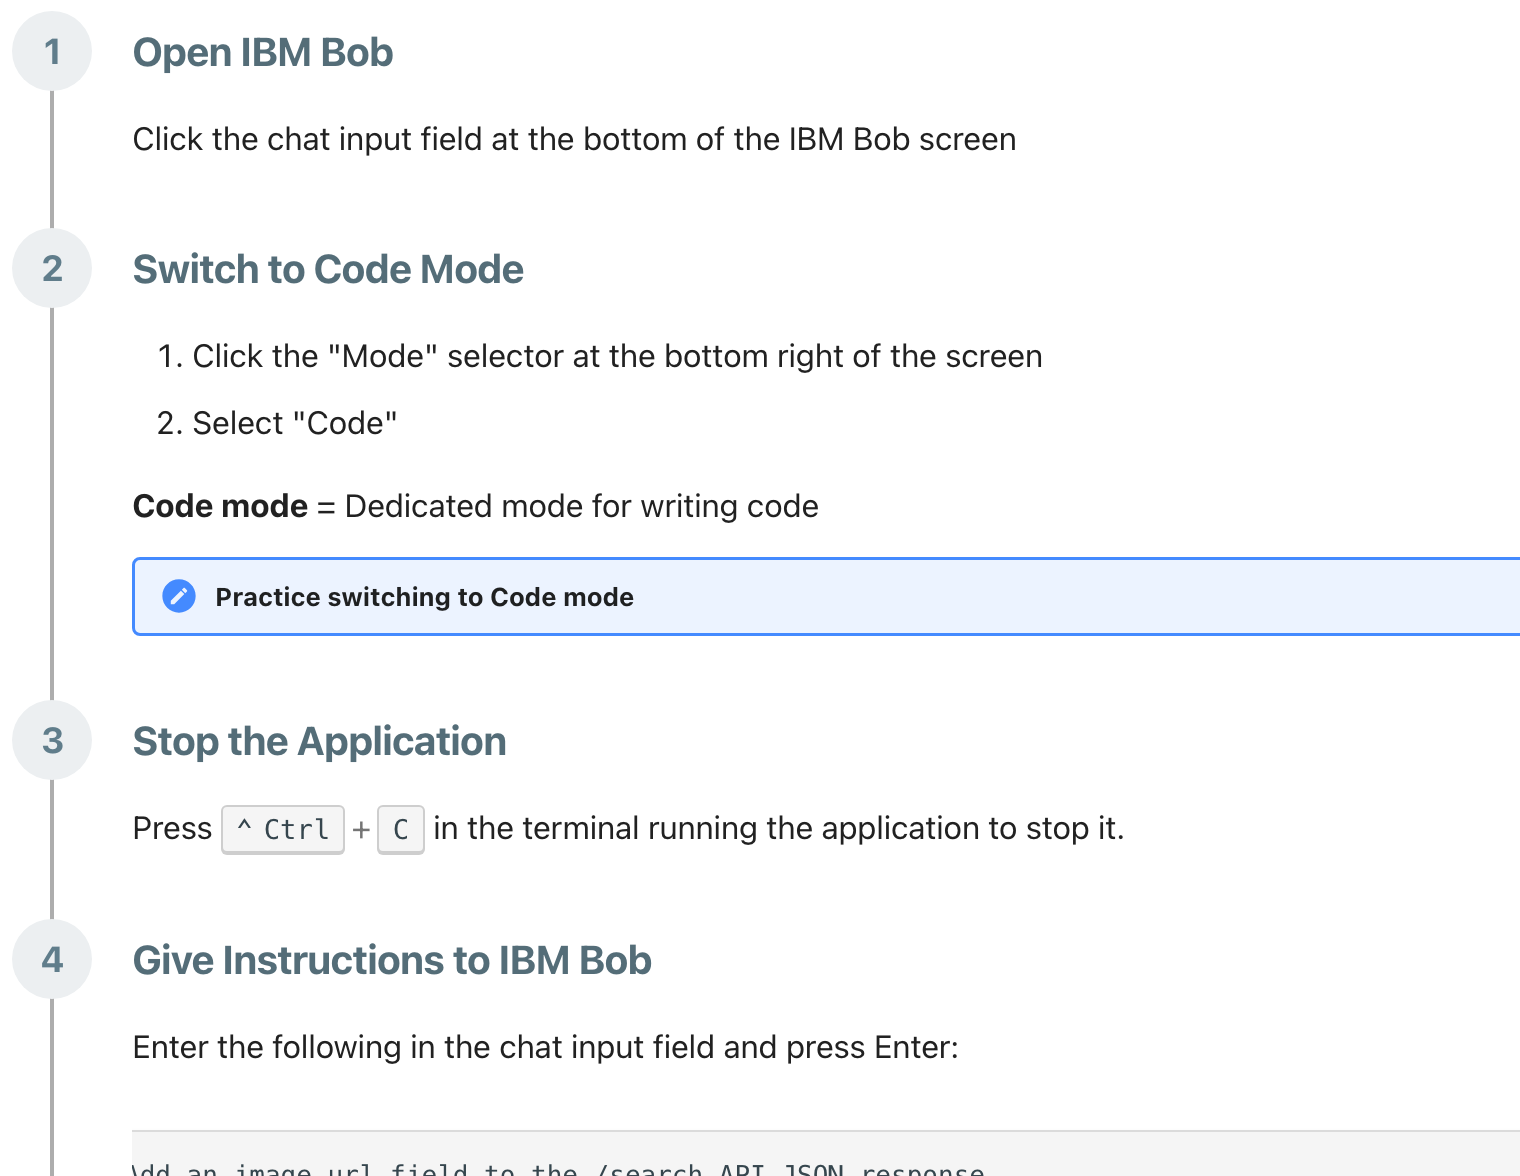
Task: Click the "Ctrl" keyboard key badge
Action: (283, 829)
